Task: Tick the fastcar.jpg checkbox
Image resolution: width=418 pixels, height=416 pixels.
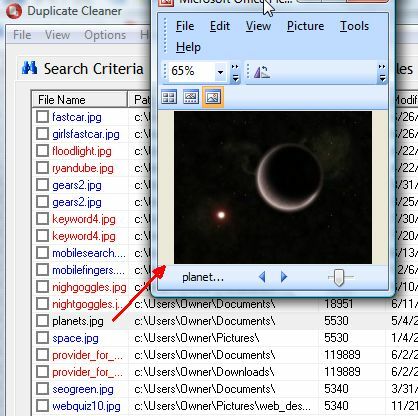Action: pyautogui.click(x=42, y=117)
